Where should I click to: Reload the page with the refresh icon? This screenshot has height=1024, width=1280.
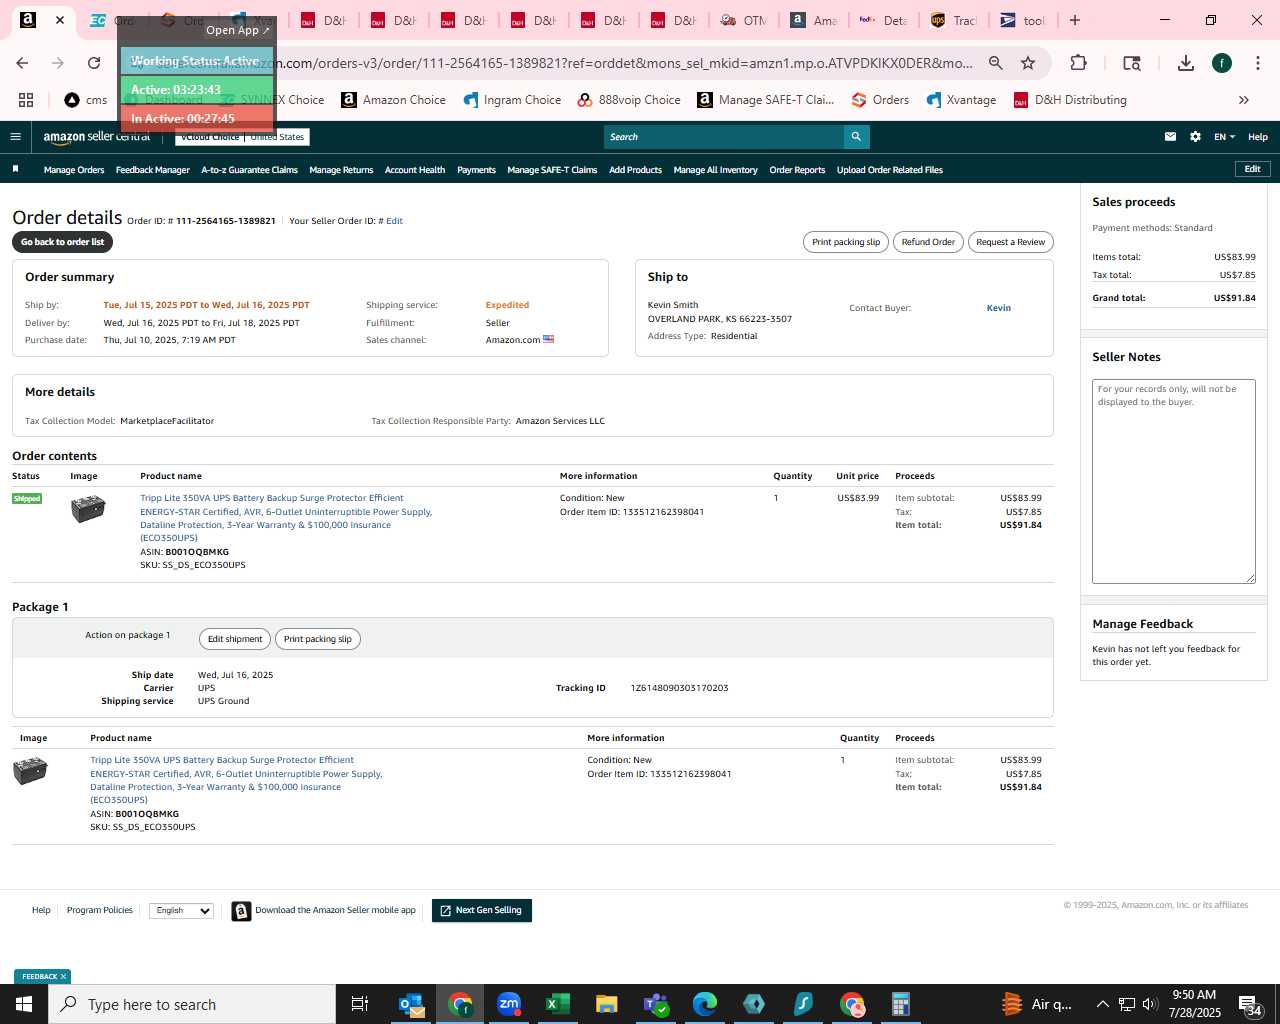(x=94, y=63)
